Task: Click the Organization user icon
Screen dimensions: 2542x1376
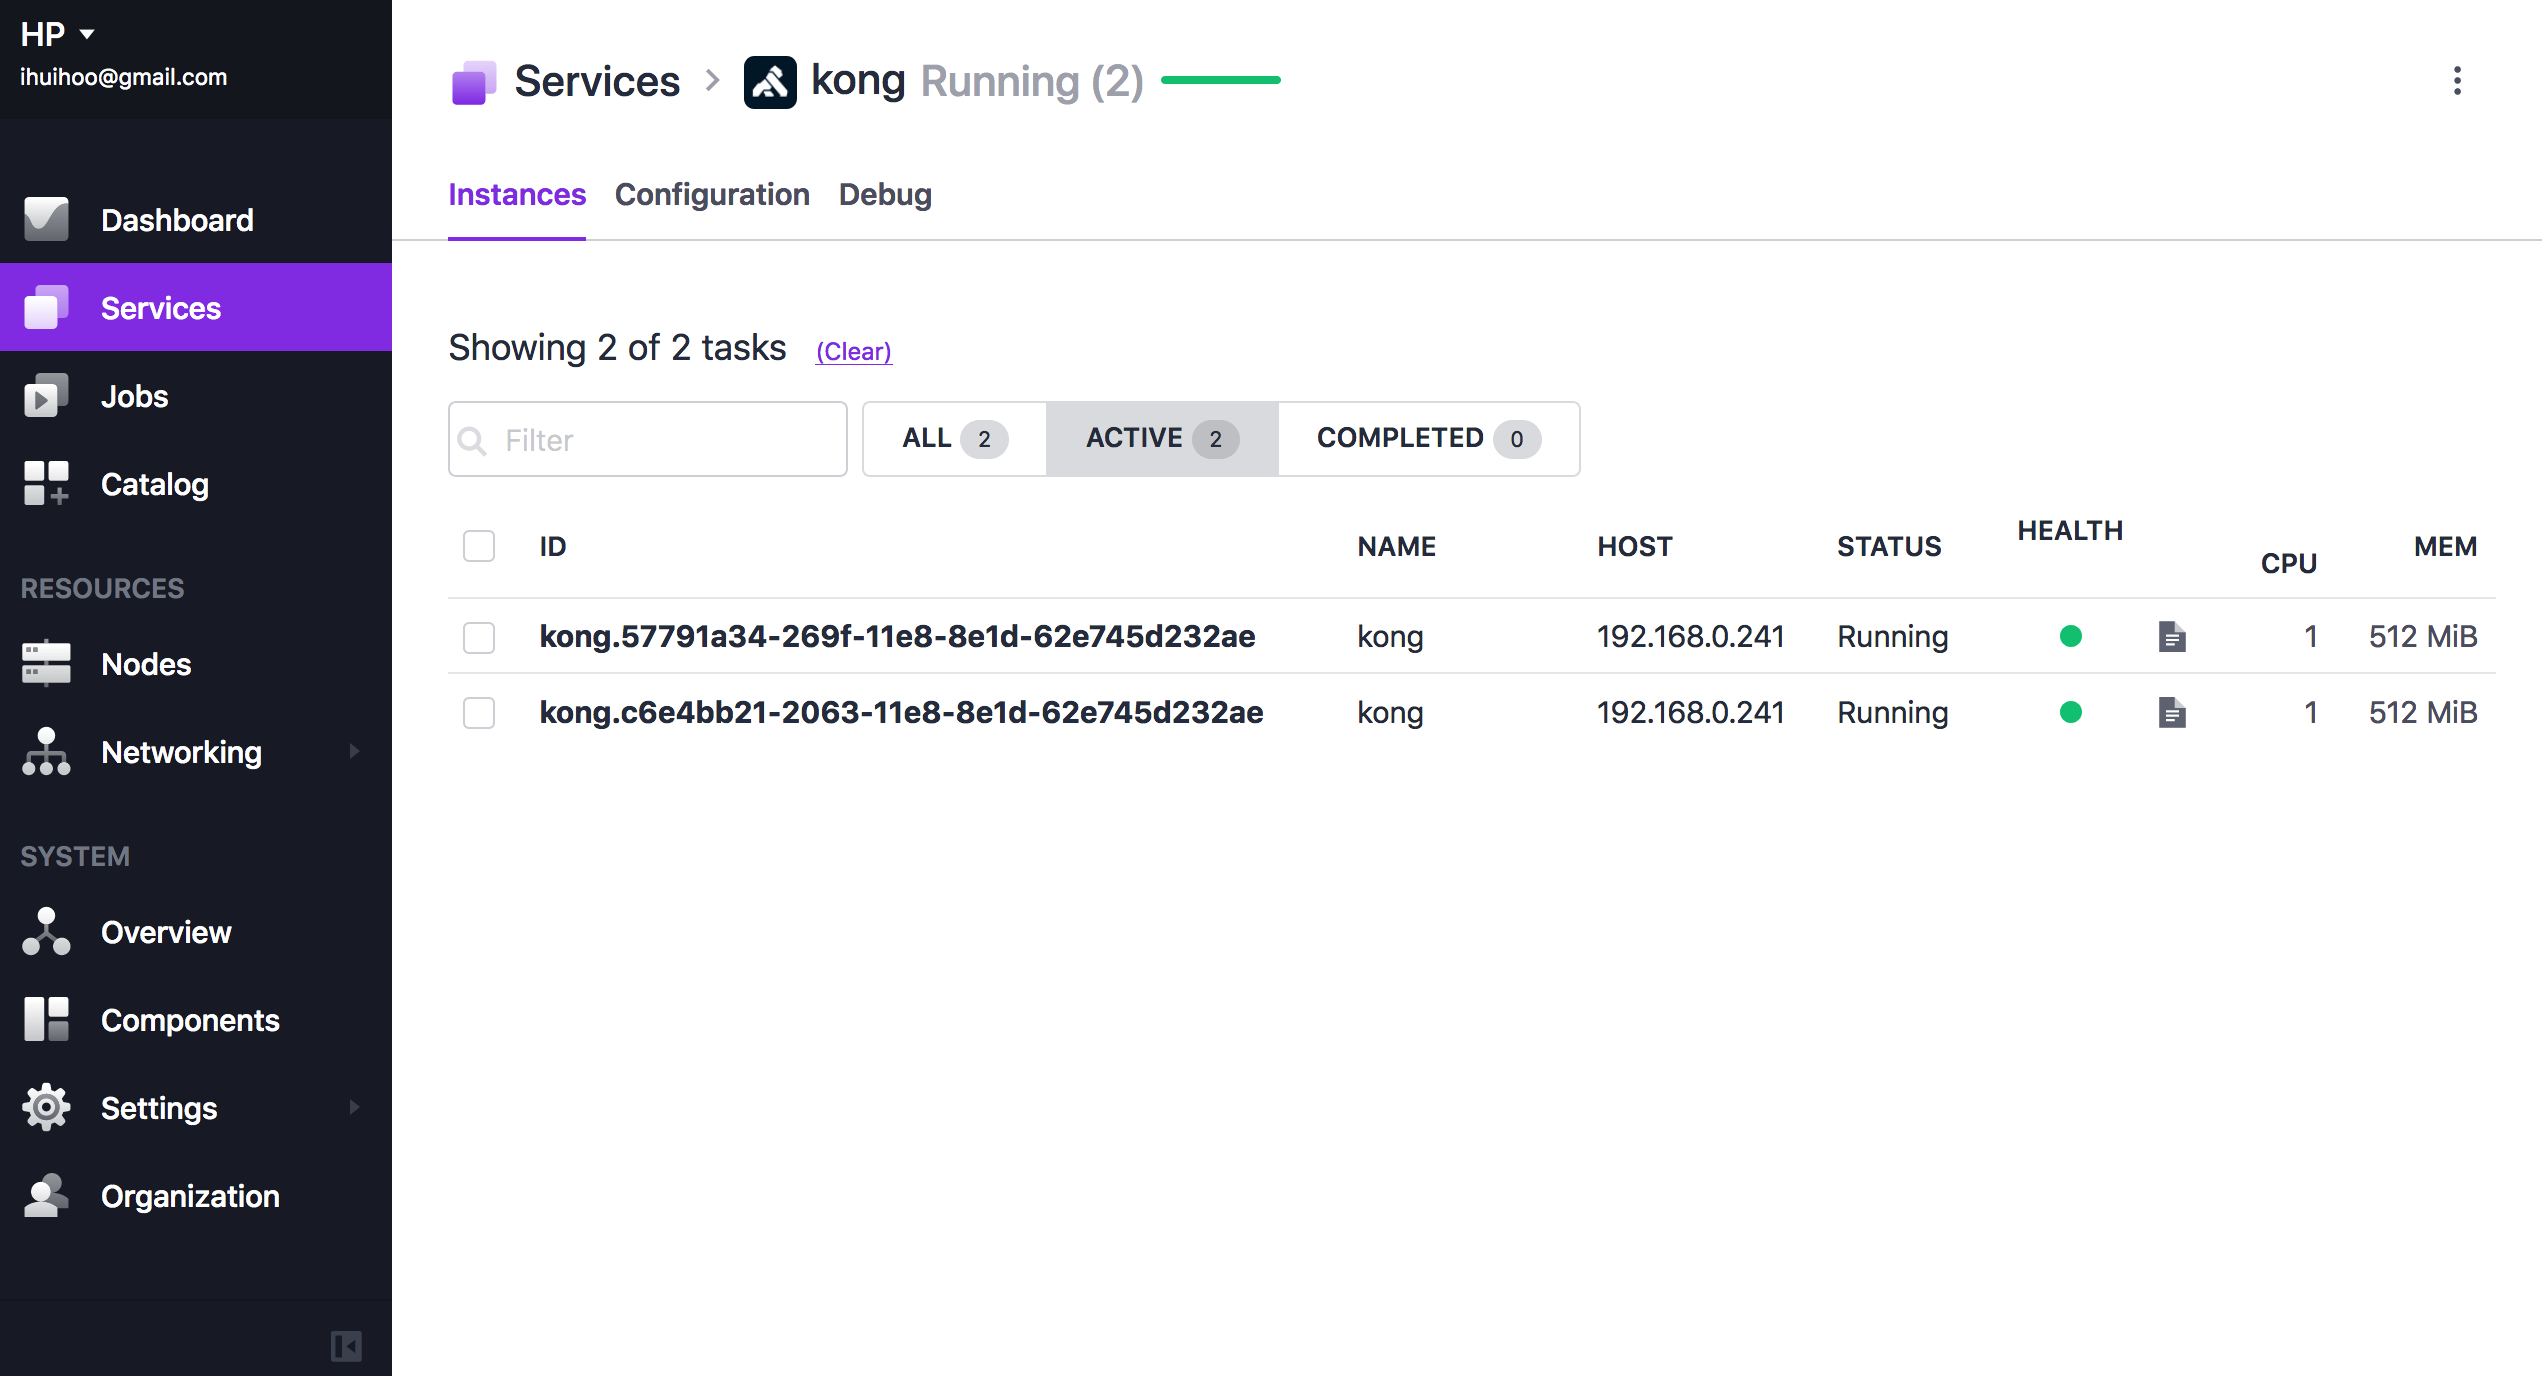Action: tap(46, 1196)
